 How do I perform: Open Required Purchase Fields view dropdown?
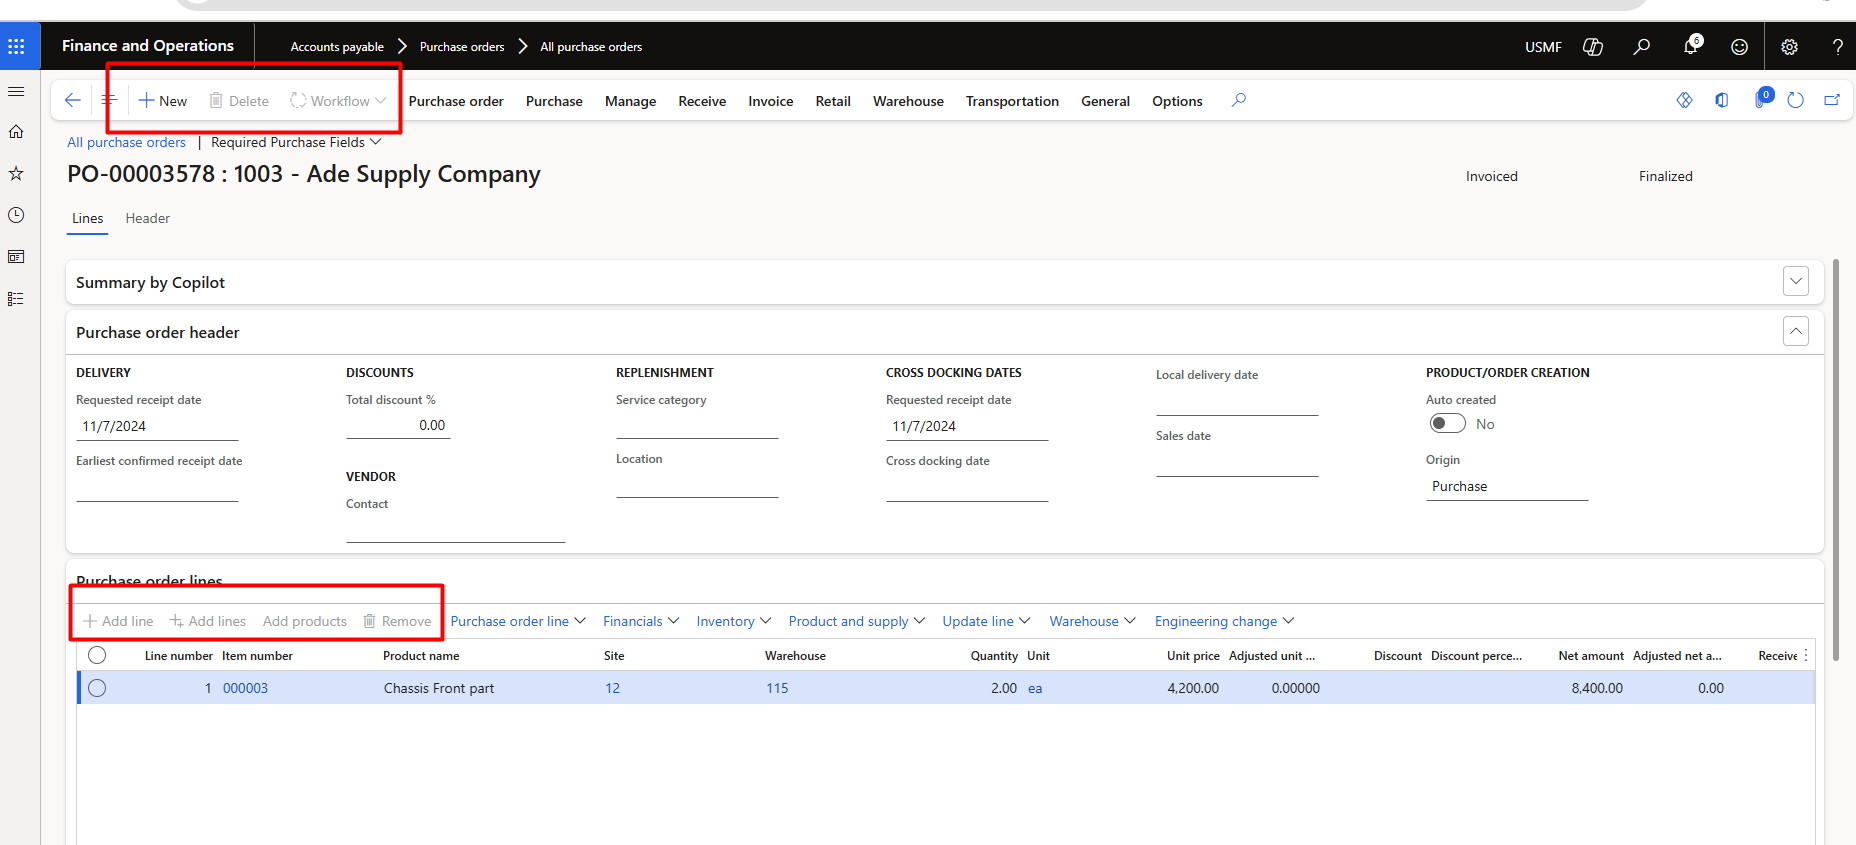296,142
